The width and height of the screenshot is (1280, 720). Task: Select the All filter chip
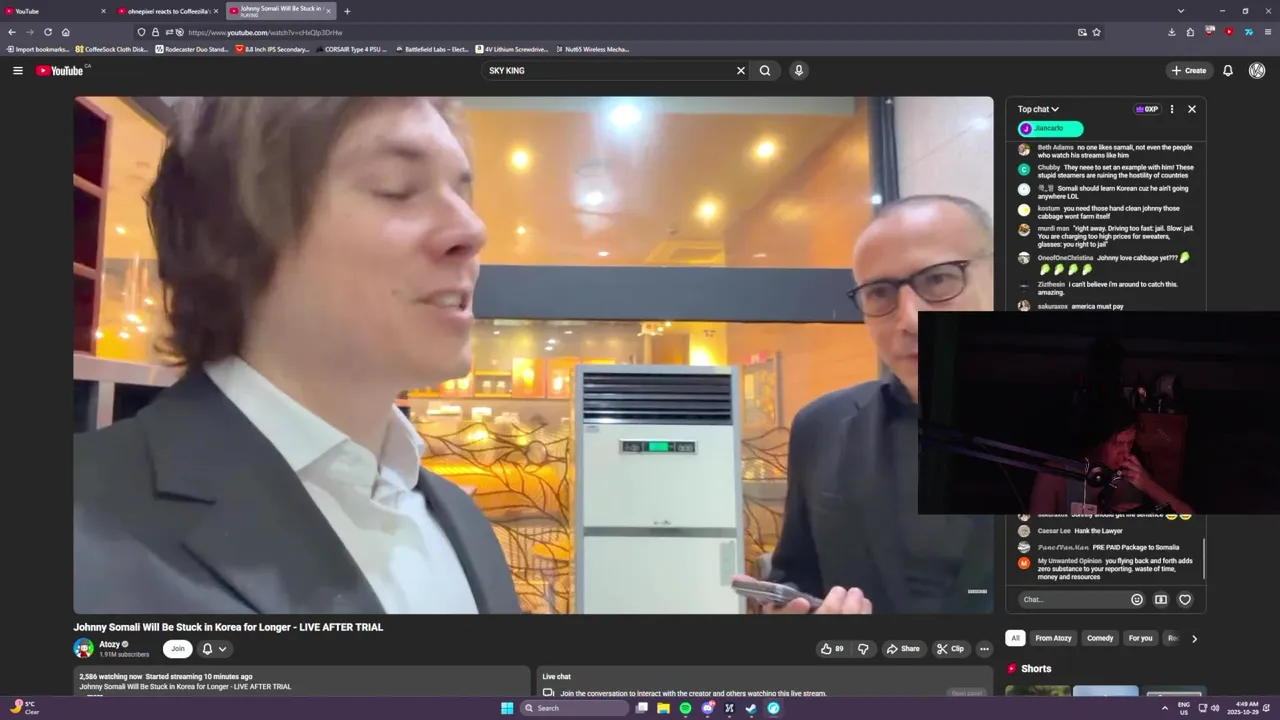coord(1015,638)
